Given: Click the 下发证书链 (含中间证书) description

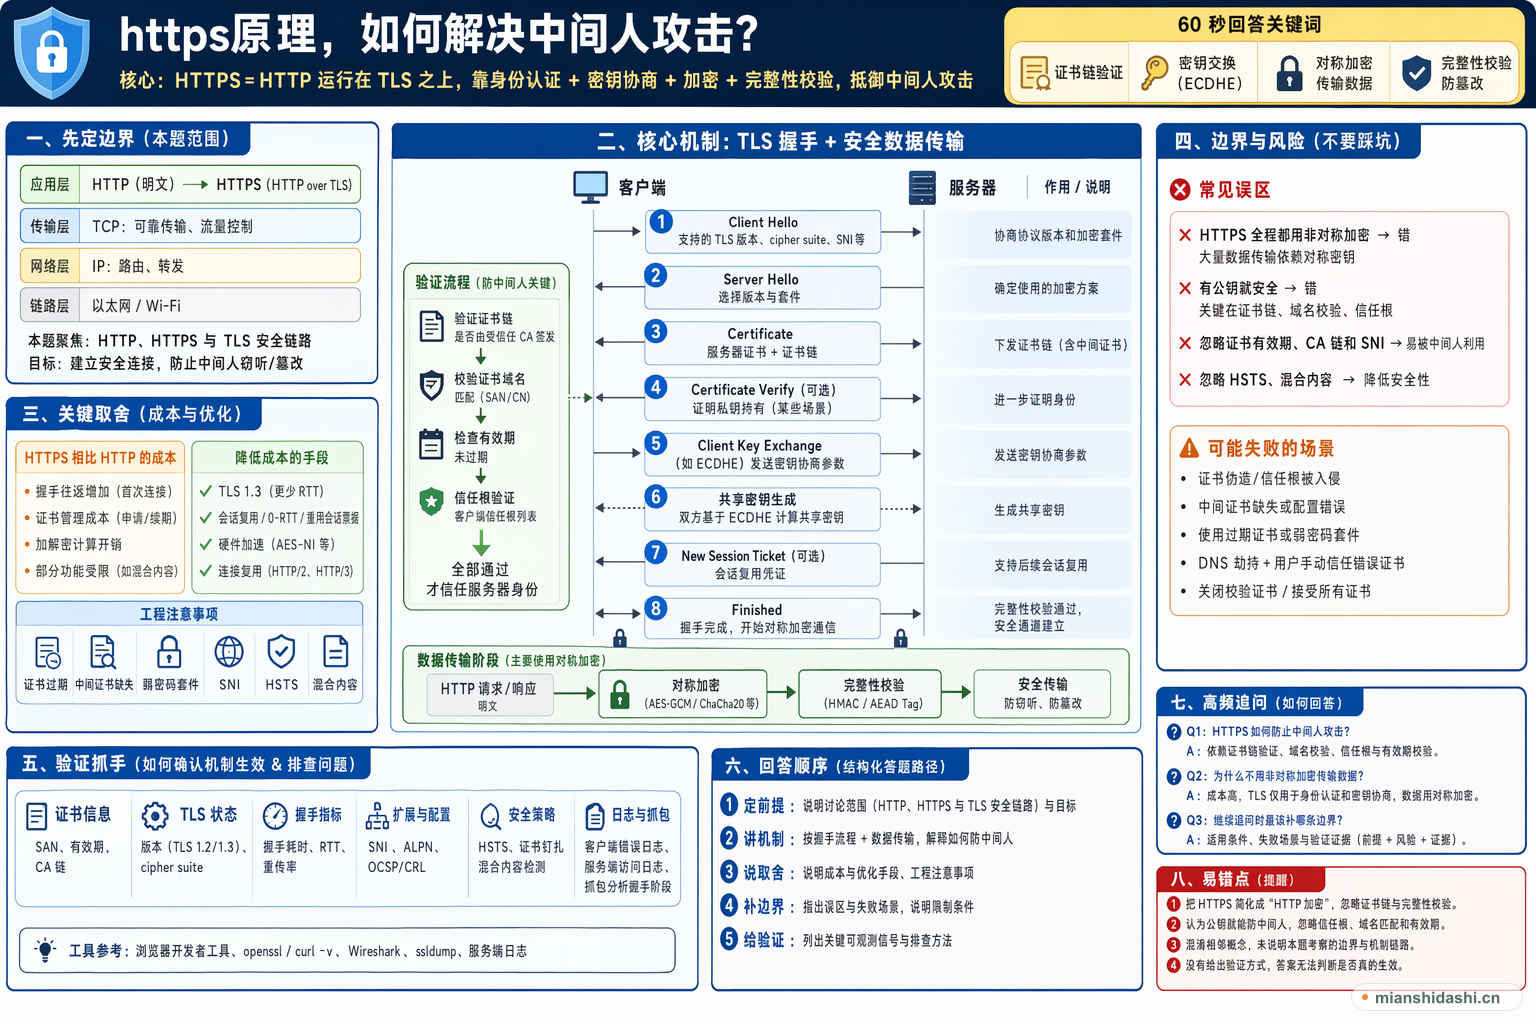Looking at the screenshot, I should click(1060, 344).
